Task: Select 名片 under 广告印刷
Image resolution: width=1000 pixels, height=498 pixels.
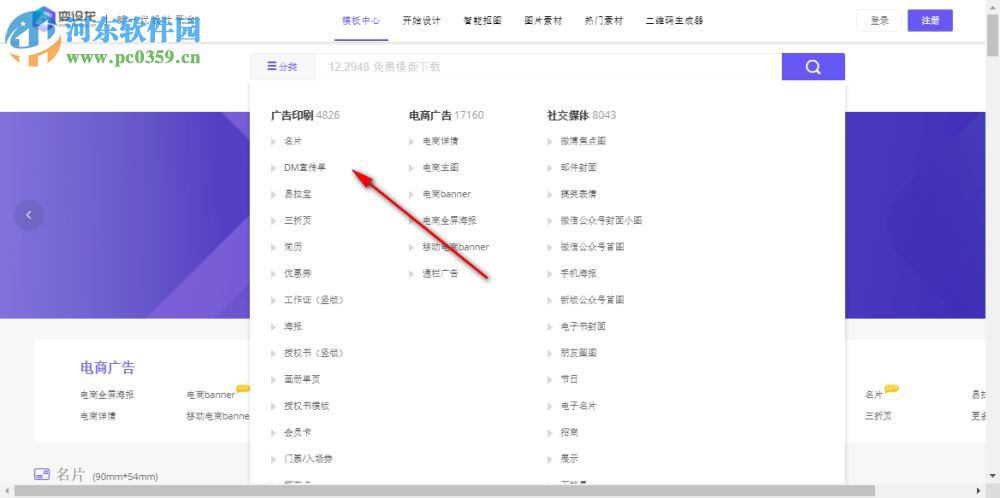Action: (x=293, y=141)
